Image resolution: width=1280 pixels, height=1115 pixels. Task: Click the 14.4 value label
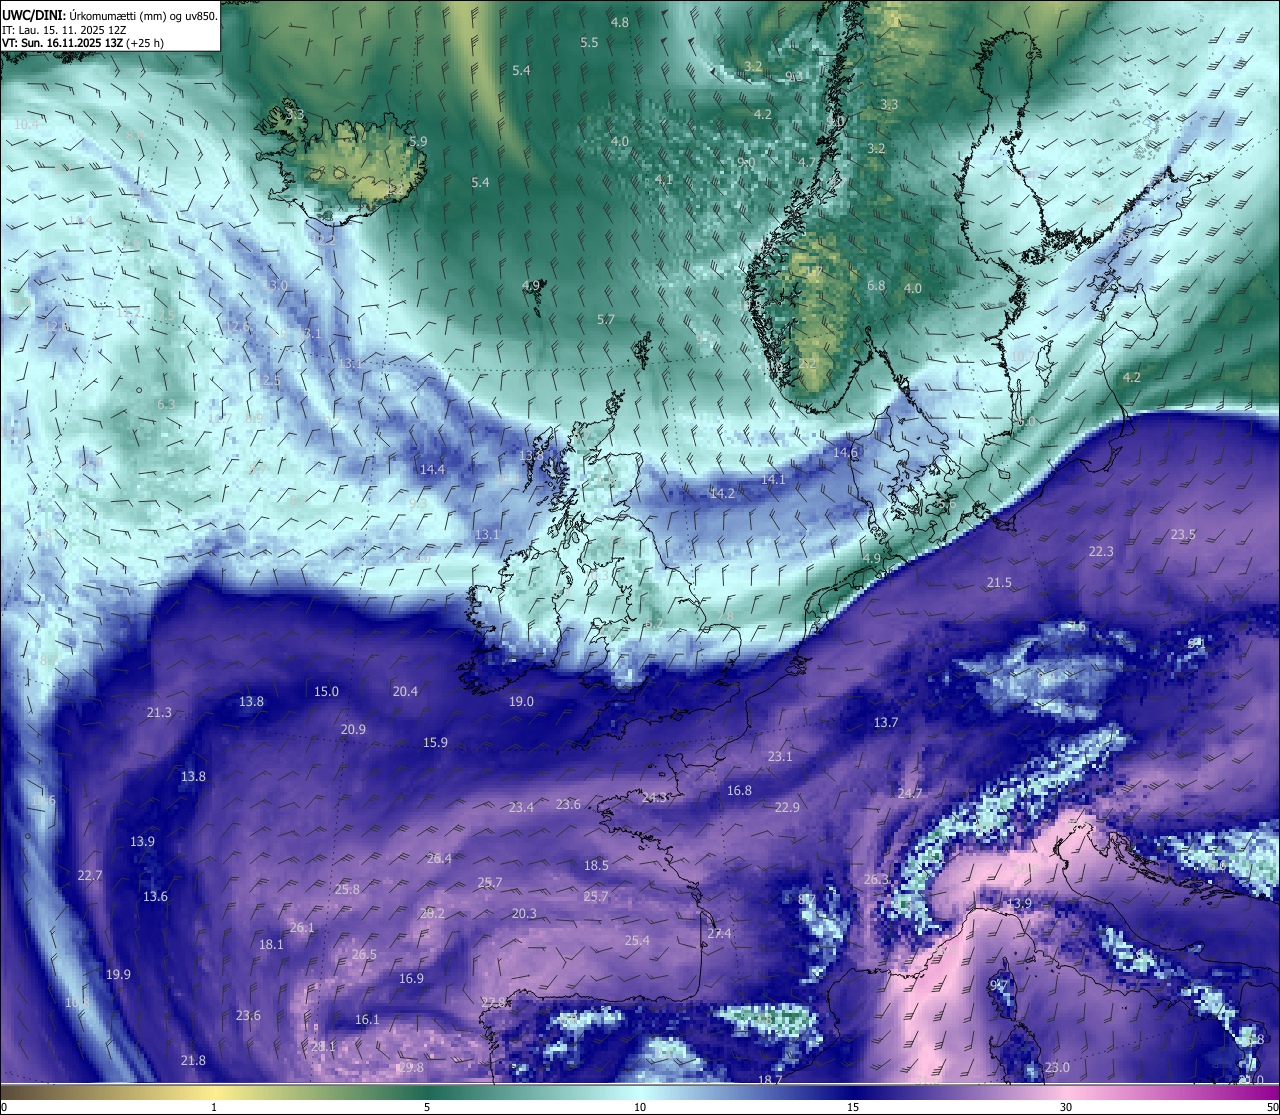[x=432, y=469]
